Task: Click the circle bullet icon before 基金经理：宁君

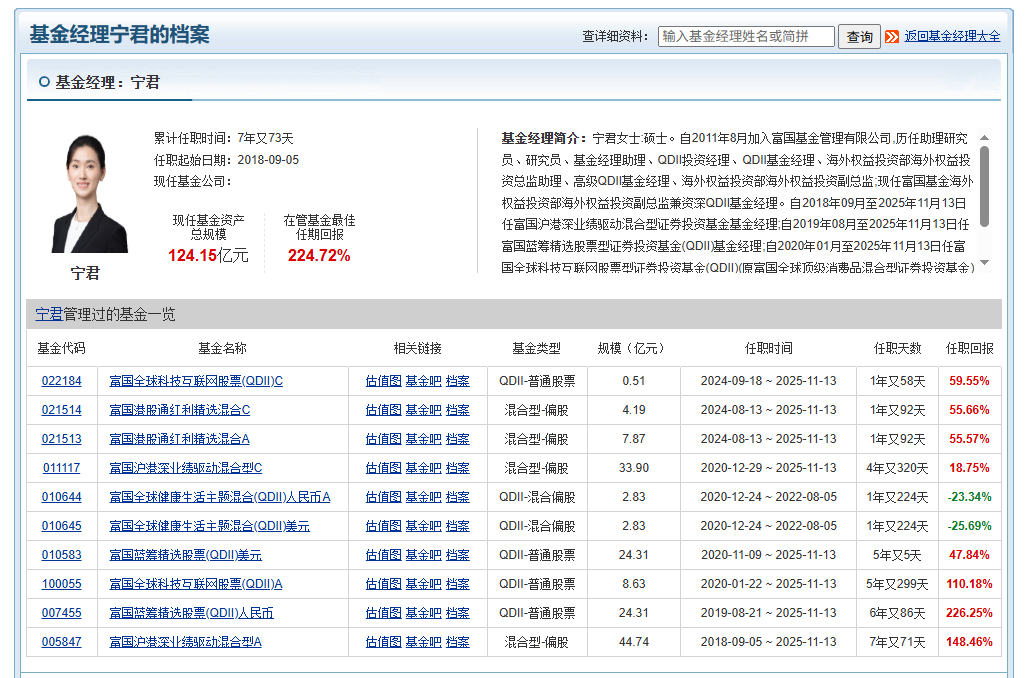Action: coord(44,82)
